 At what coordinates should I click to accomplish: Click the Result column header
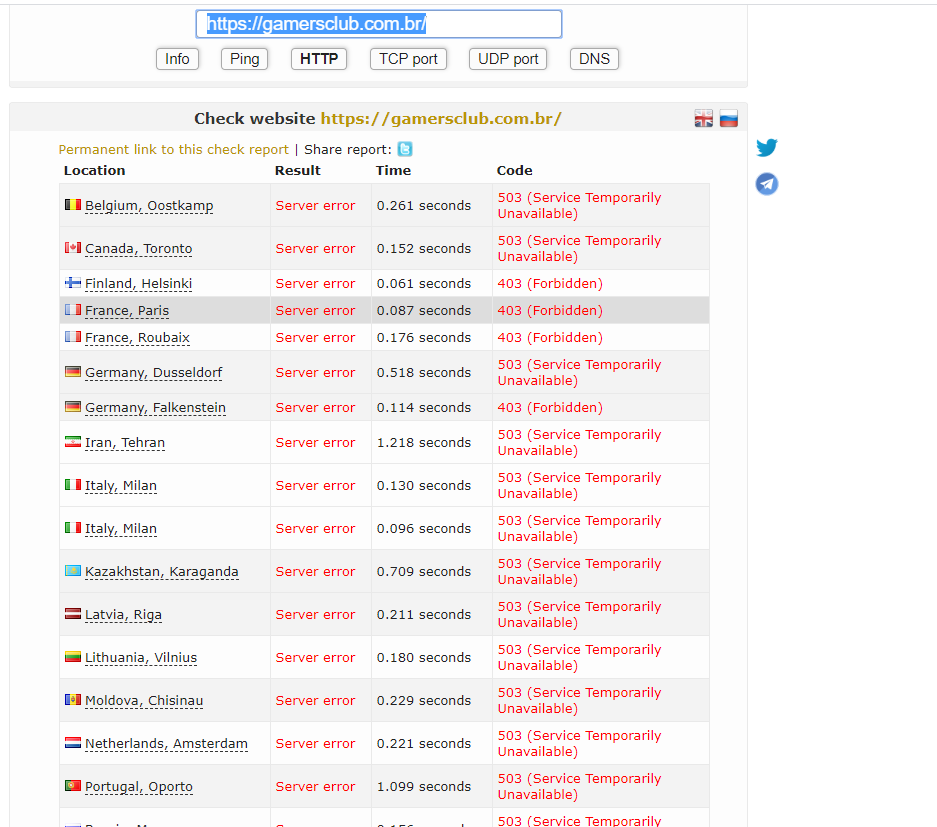298,170
